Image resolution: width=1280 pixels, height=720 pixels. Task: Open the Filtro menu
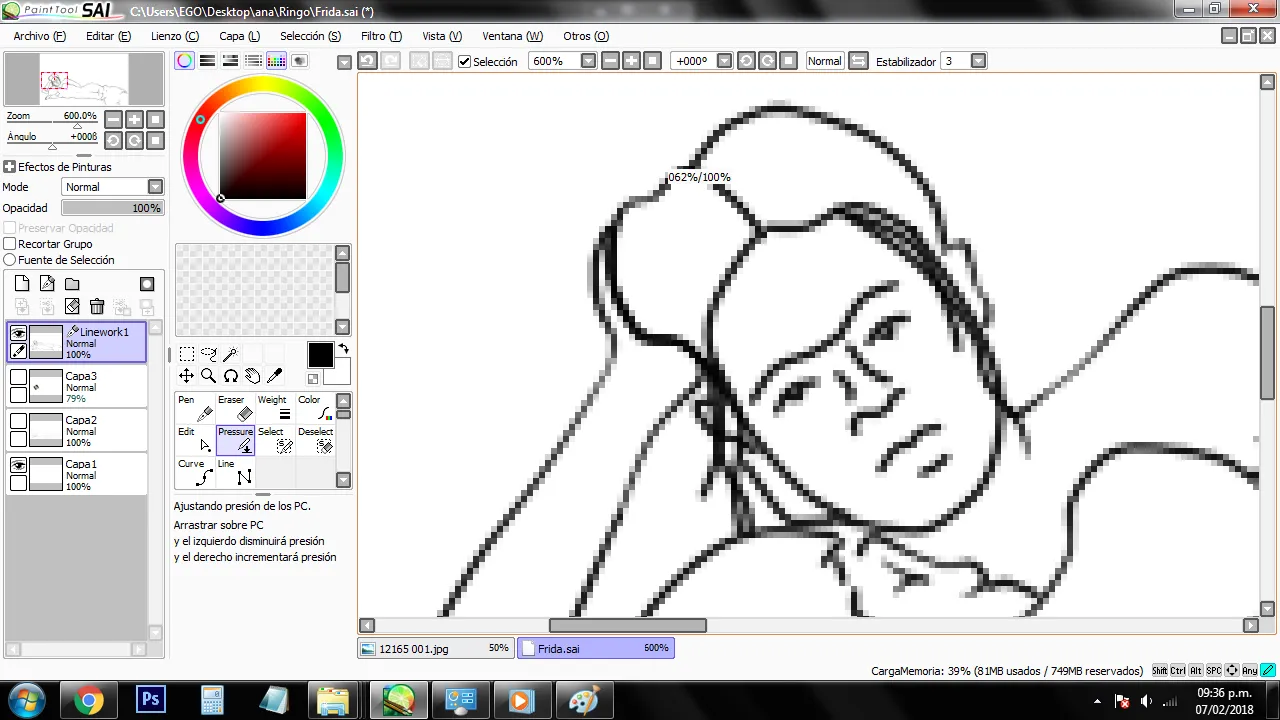point(381,36)
